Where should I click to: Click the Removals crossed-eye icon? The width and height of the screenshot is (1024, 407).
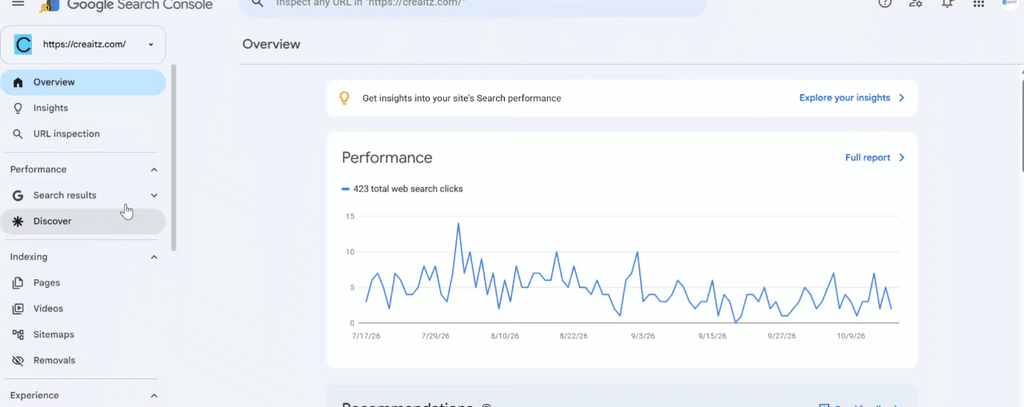(x=18, y=361)
